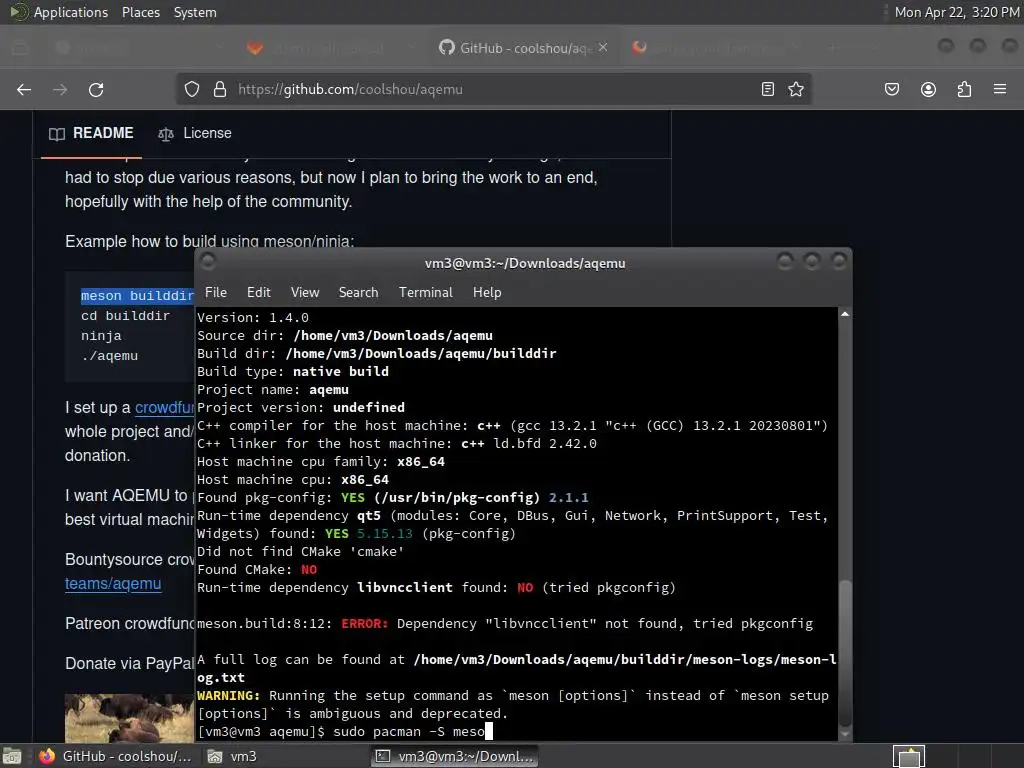
Task: Reload the GitHub page
Action: 96,89
